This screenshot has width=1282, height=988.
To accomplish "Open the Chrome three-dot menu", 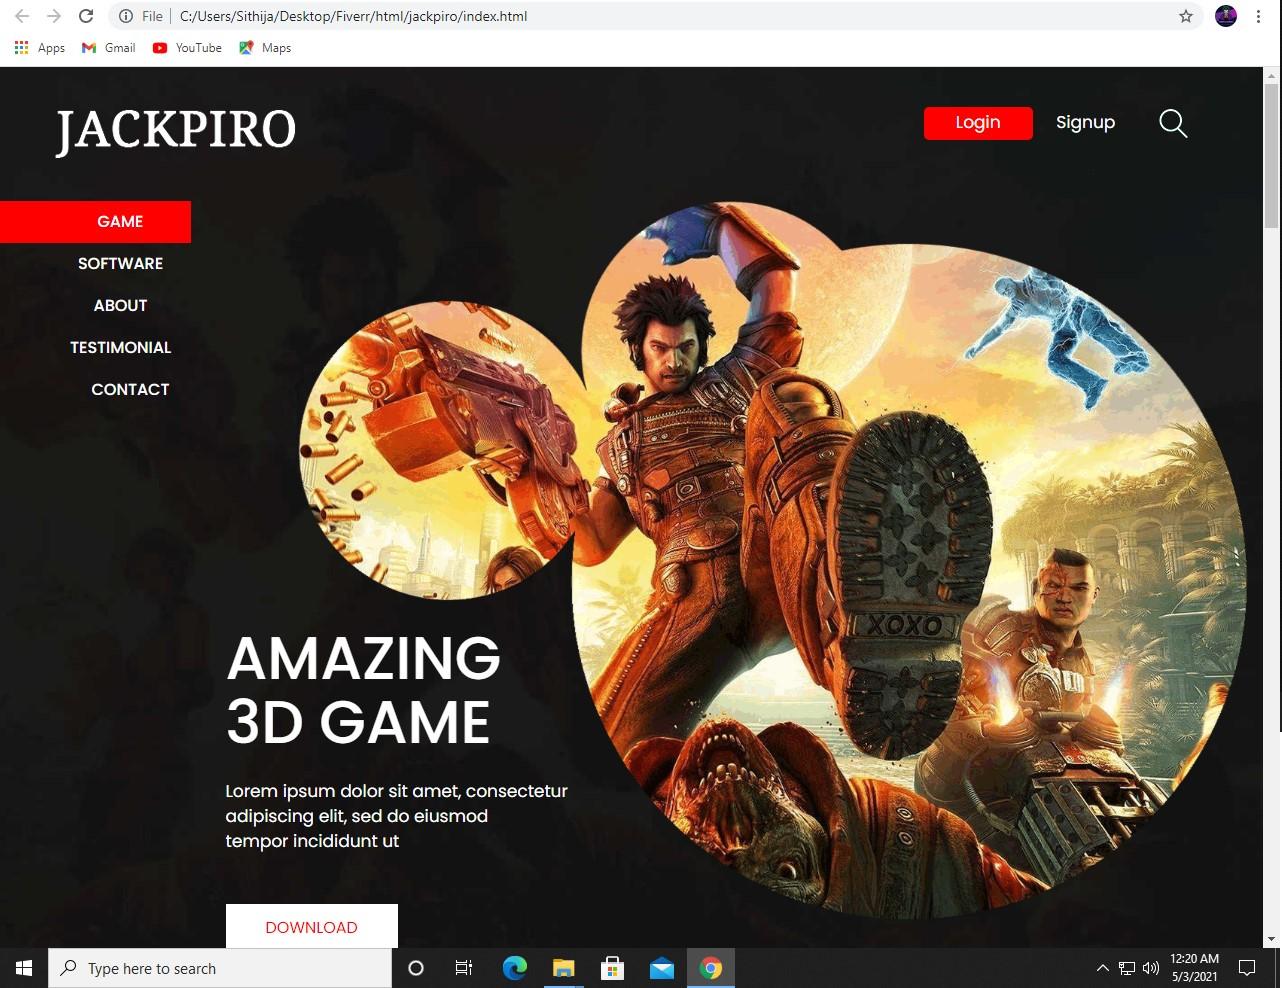I will 1258,16.
